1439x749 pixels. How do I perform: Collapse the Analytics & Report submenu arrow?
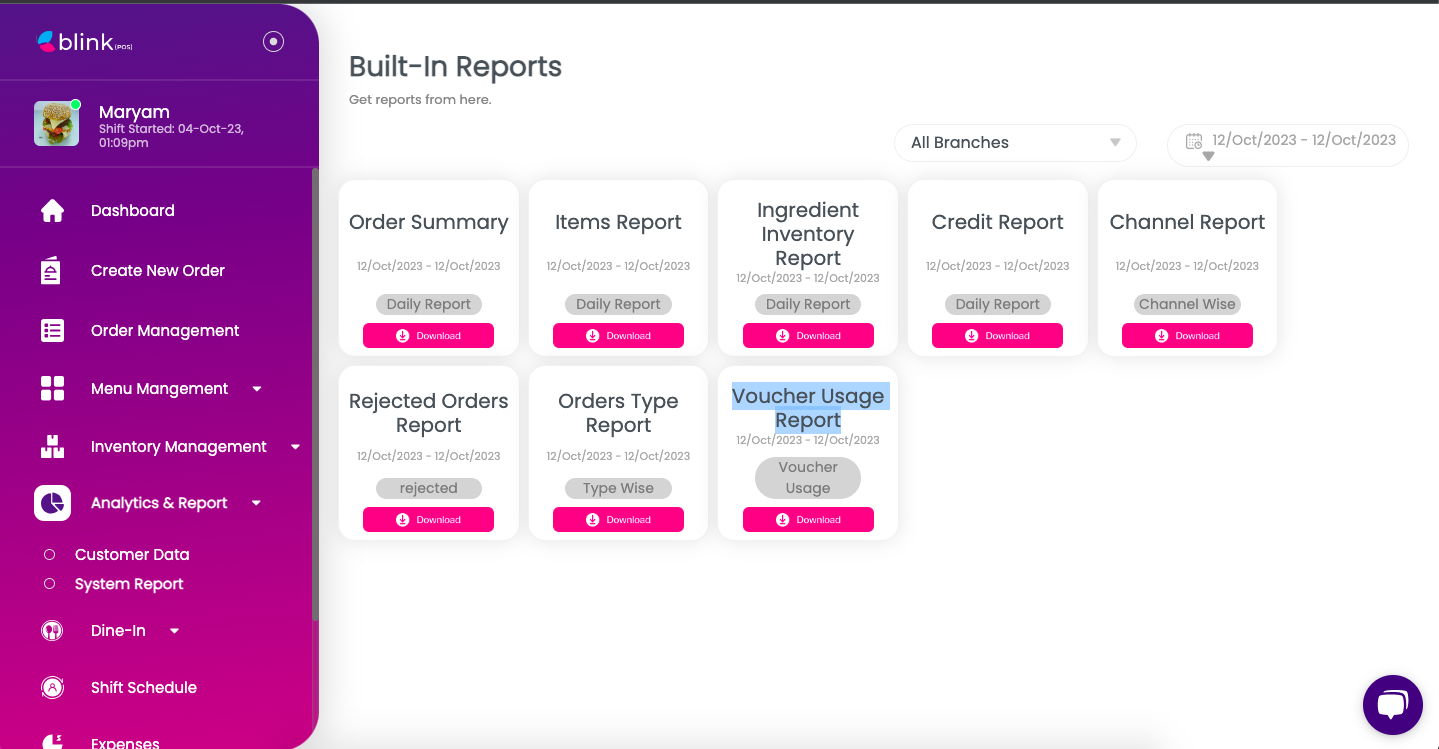pos(257,503)
